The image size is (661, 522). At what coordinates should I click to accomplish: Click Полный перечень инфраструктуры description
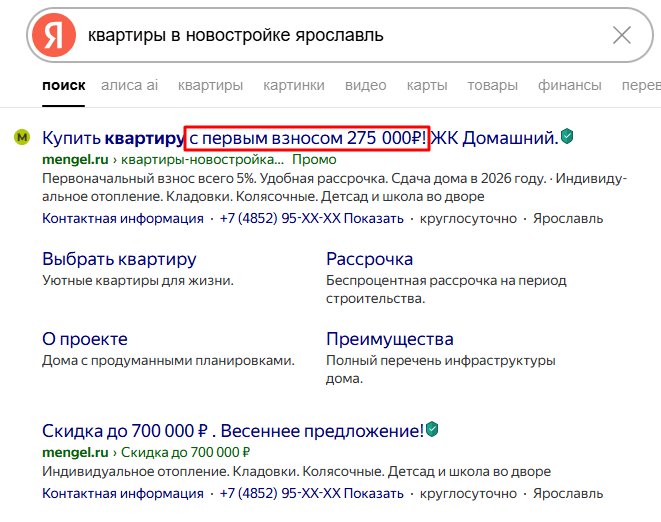tap(441, 369)
